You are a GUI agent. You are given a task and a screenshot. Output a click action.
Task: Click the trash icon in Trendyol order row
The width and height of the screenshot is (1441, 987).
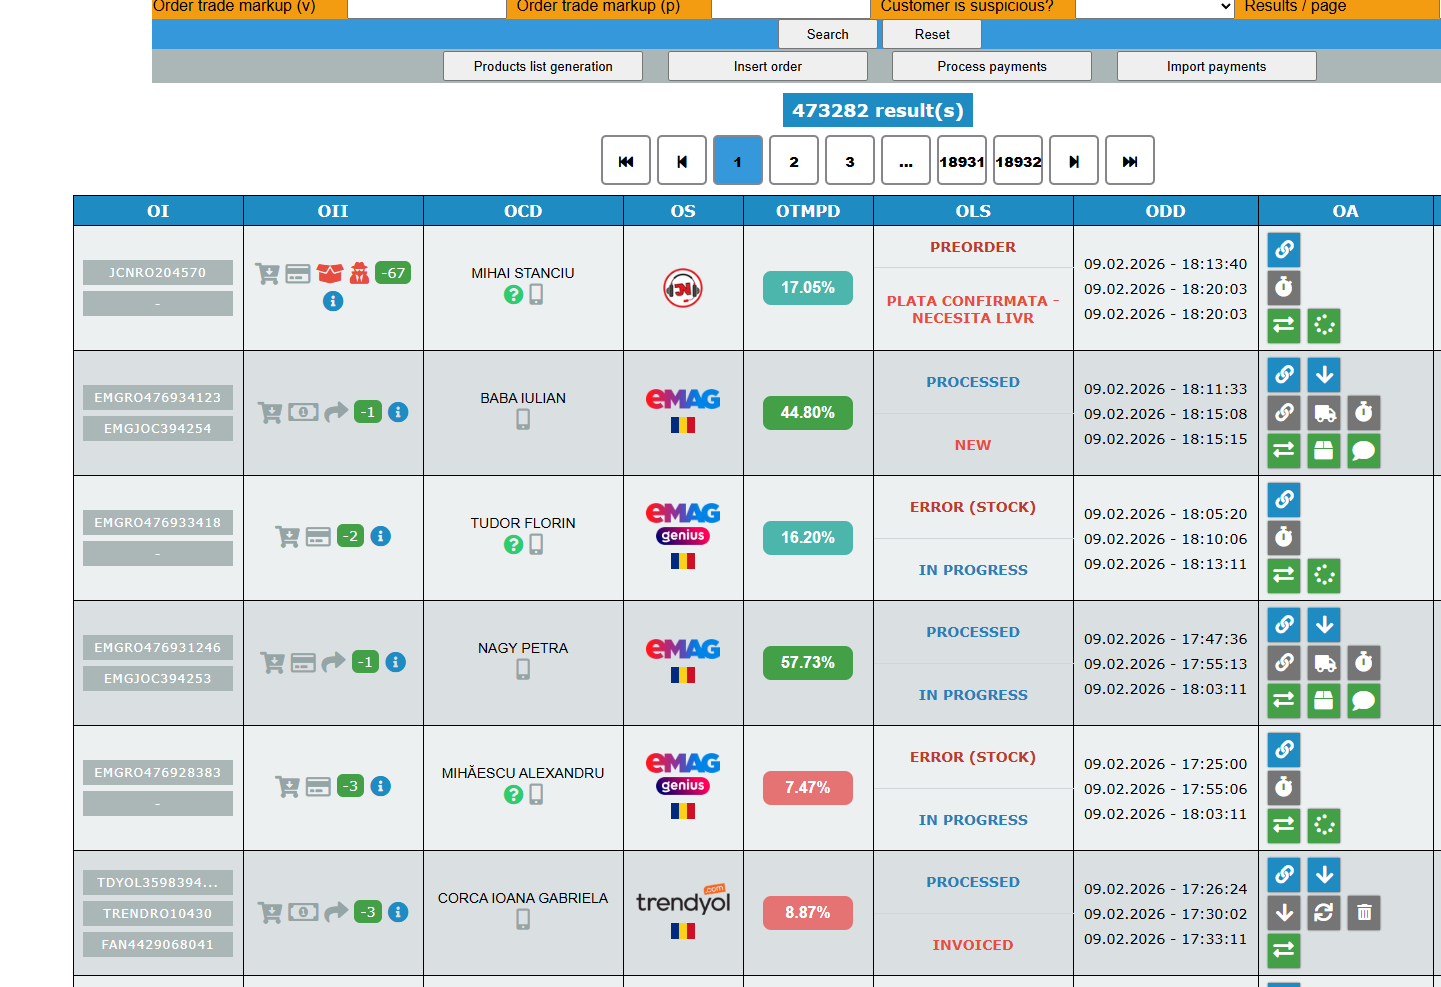(1364, 912)
